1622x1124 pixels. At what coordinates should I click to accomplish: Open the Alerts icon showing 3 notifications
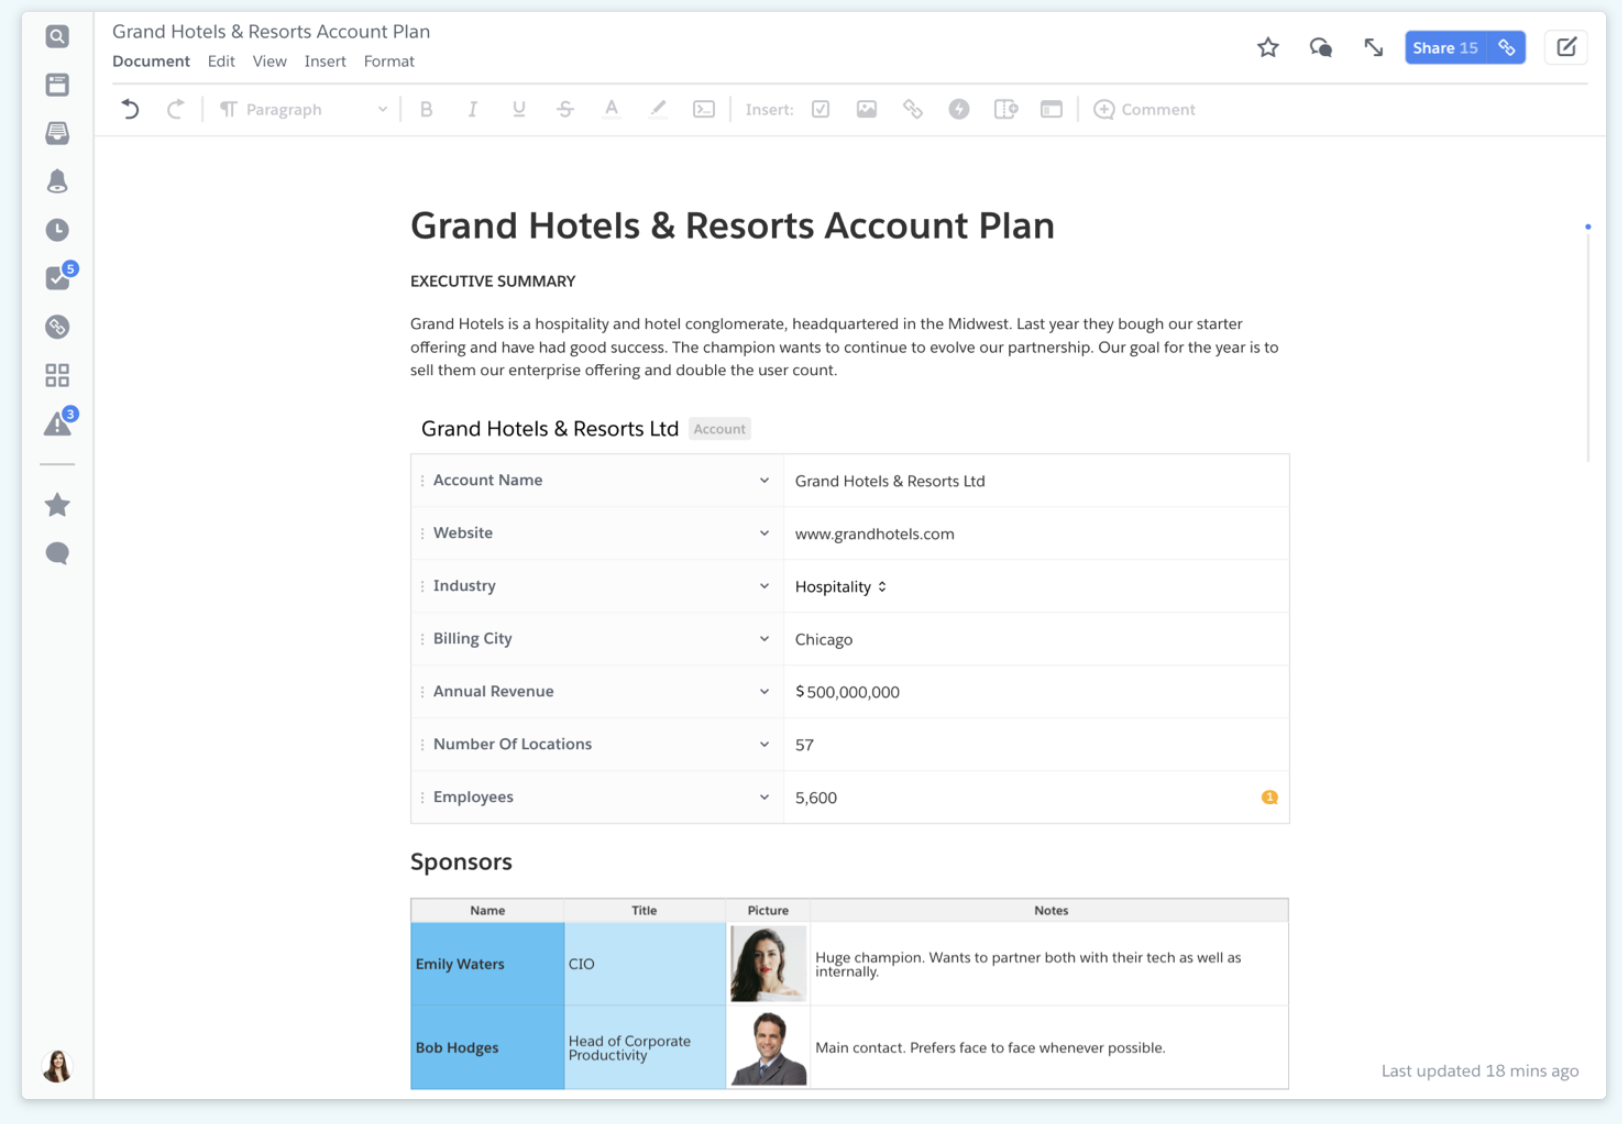(57, 425)
